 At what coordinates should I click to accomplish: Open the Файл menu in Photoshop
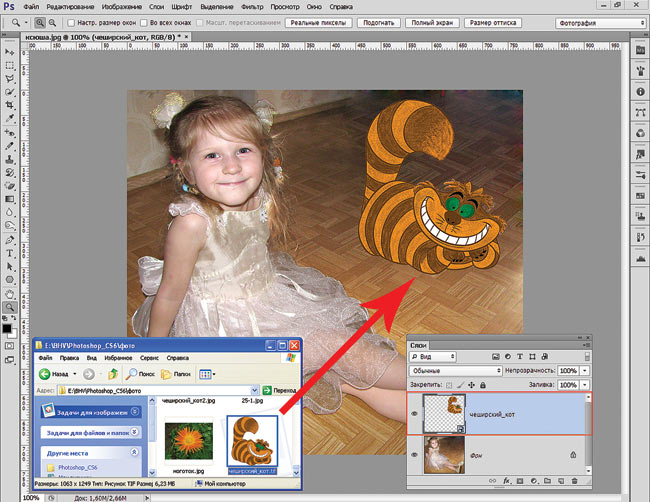[32, 7]
